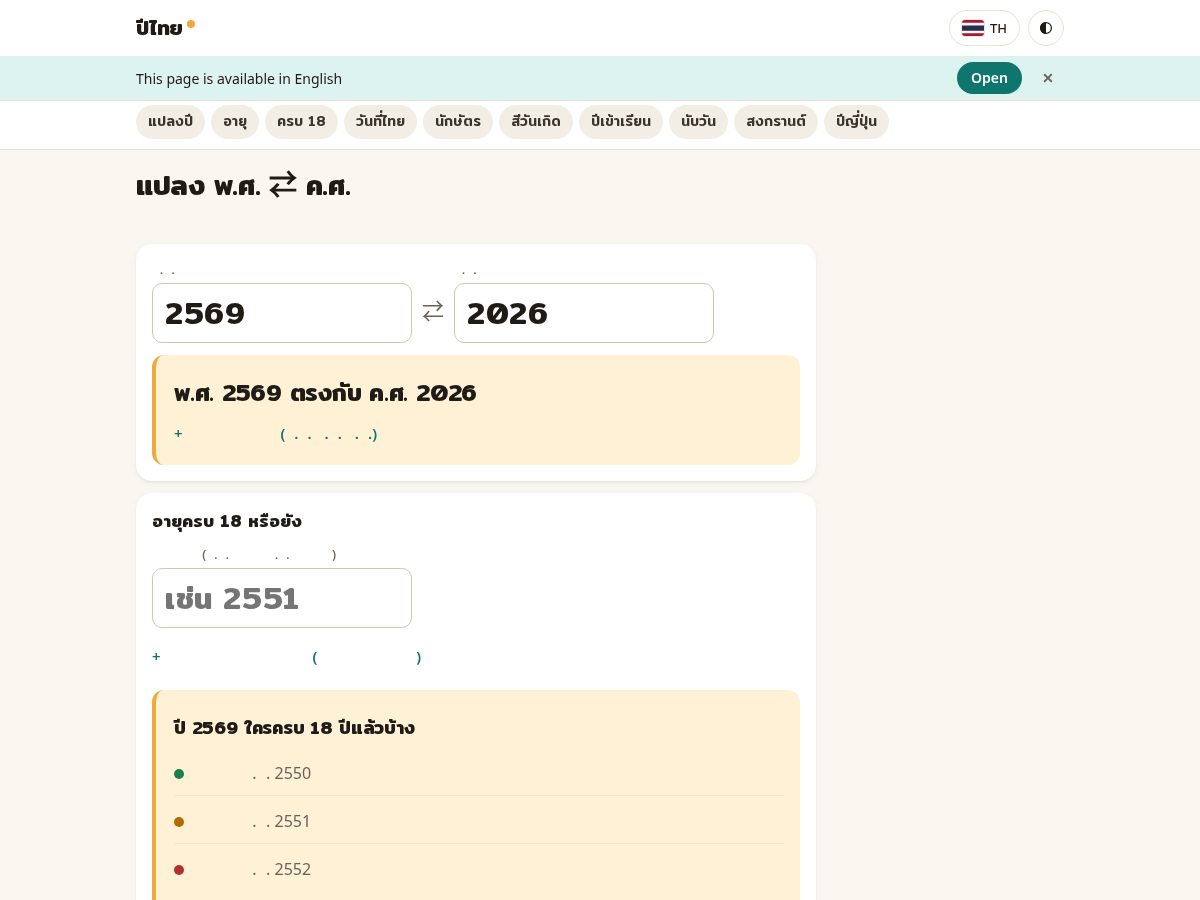
Task: Click the birth year field เช่น 2551
Action: 282,598
